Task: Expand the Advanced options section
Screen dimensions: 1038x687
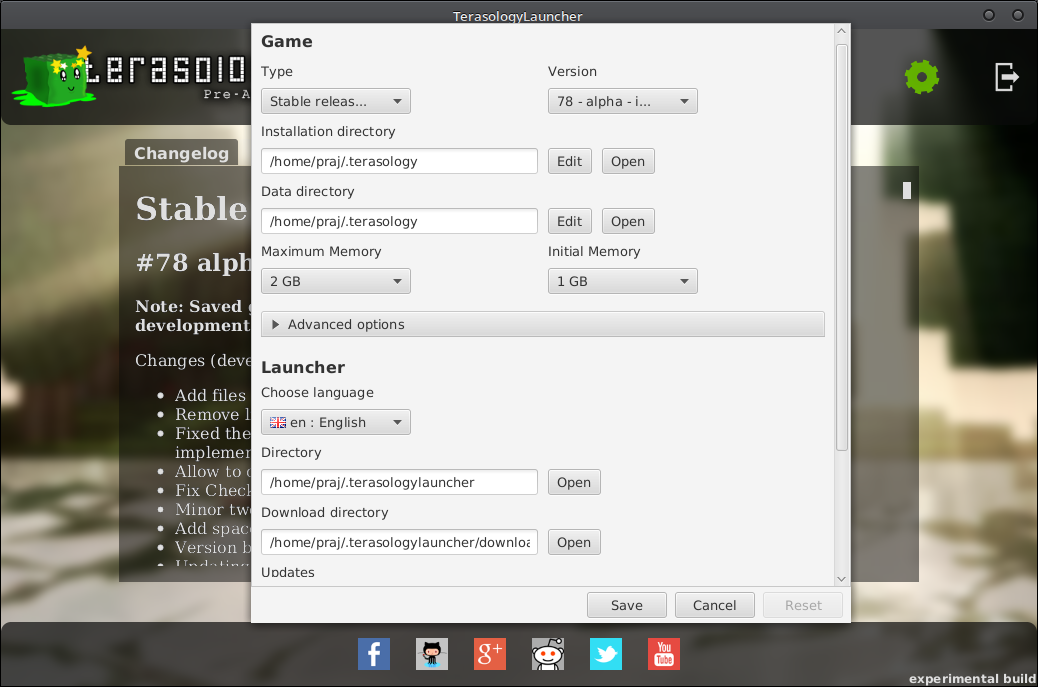Action: point(543,324)
